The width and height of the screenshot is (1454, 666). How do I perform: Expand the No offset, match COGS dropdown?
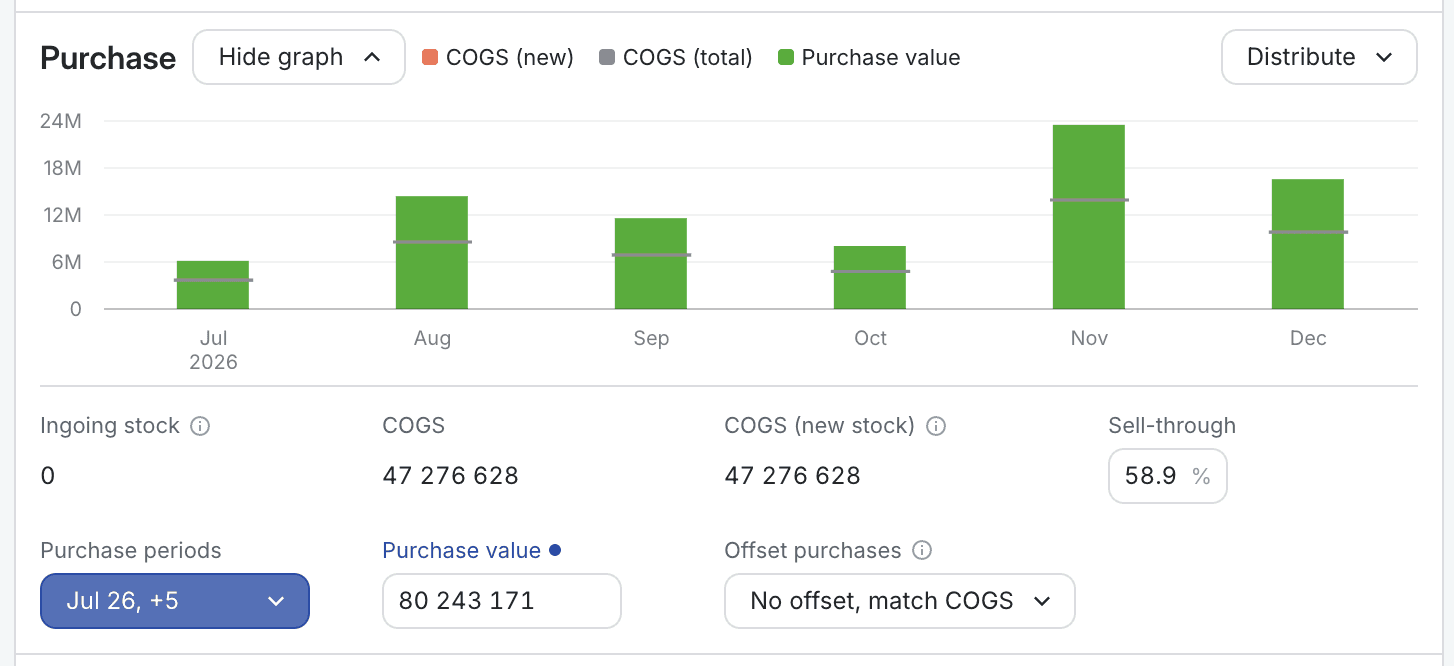(x=900, y=601)
